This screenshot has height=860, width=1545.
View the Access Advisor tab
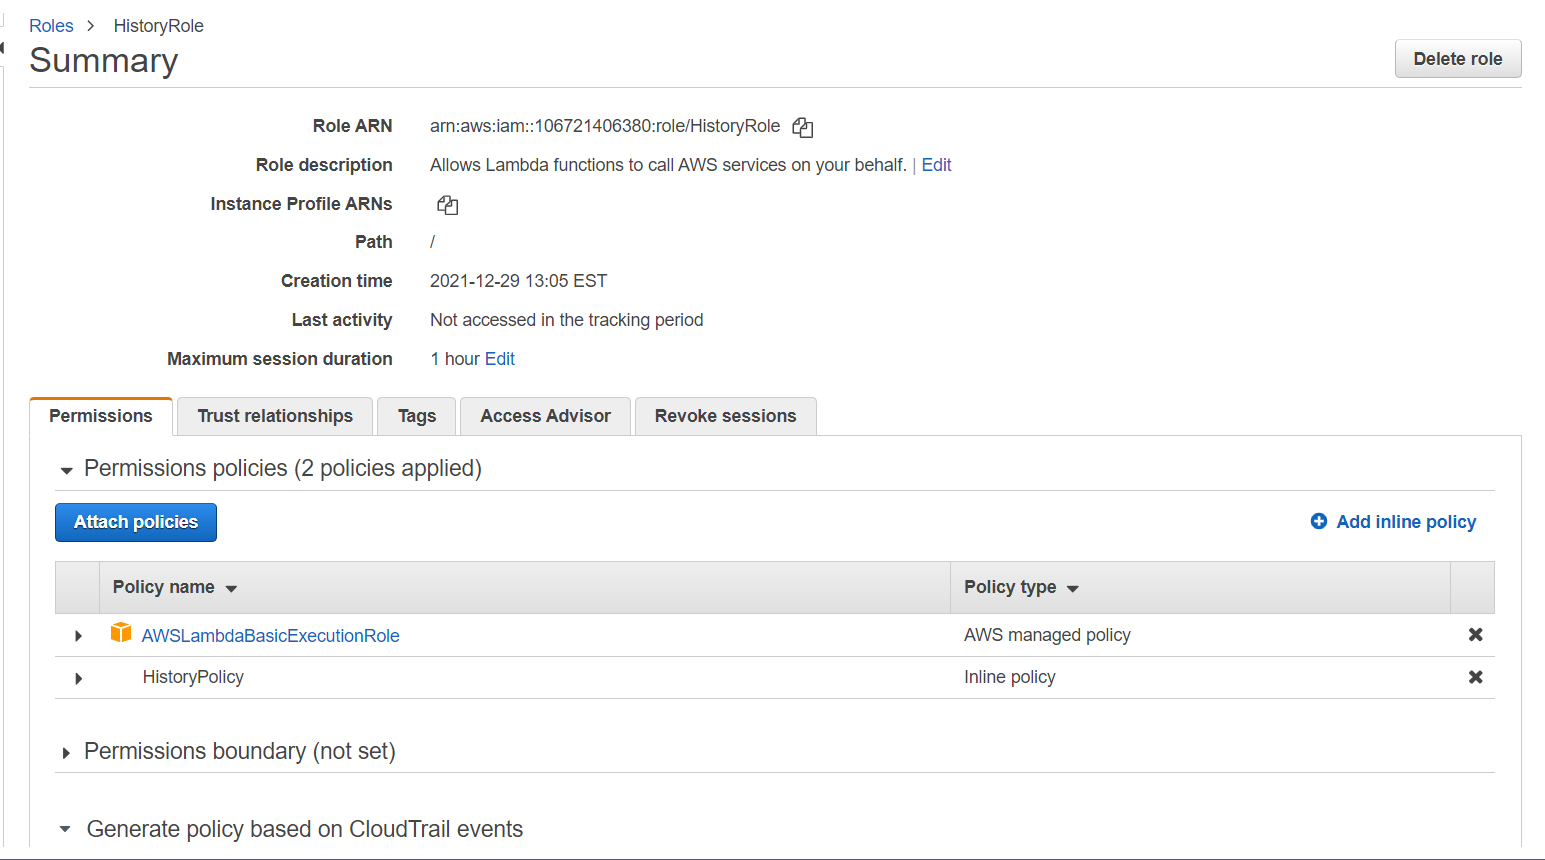pos(544,416)
